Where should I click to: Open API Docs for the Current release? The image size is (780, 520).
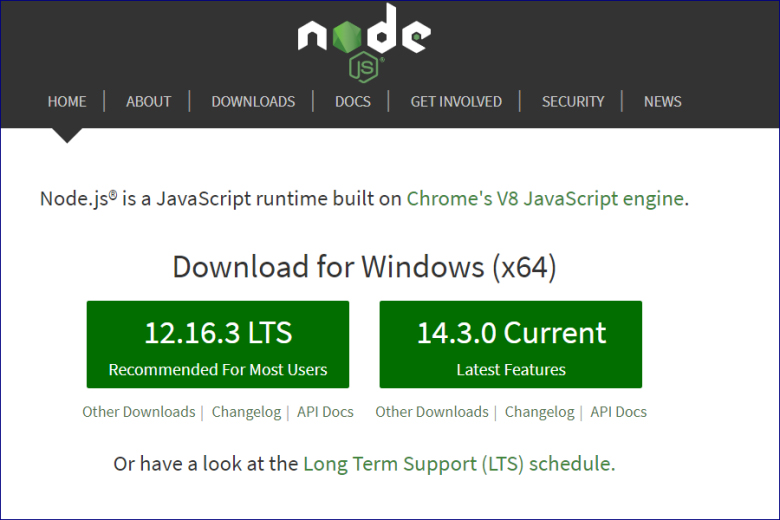coord(618,412)
